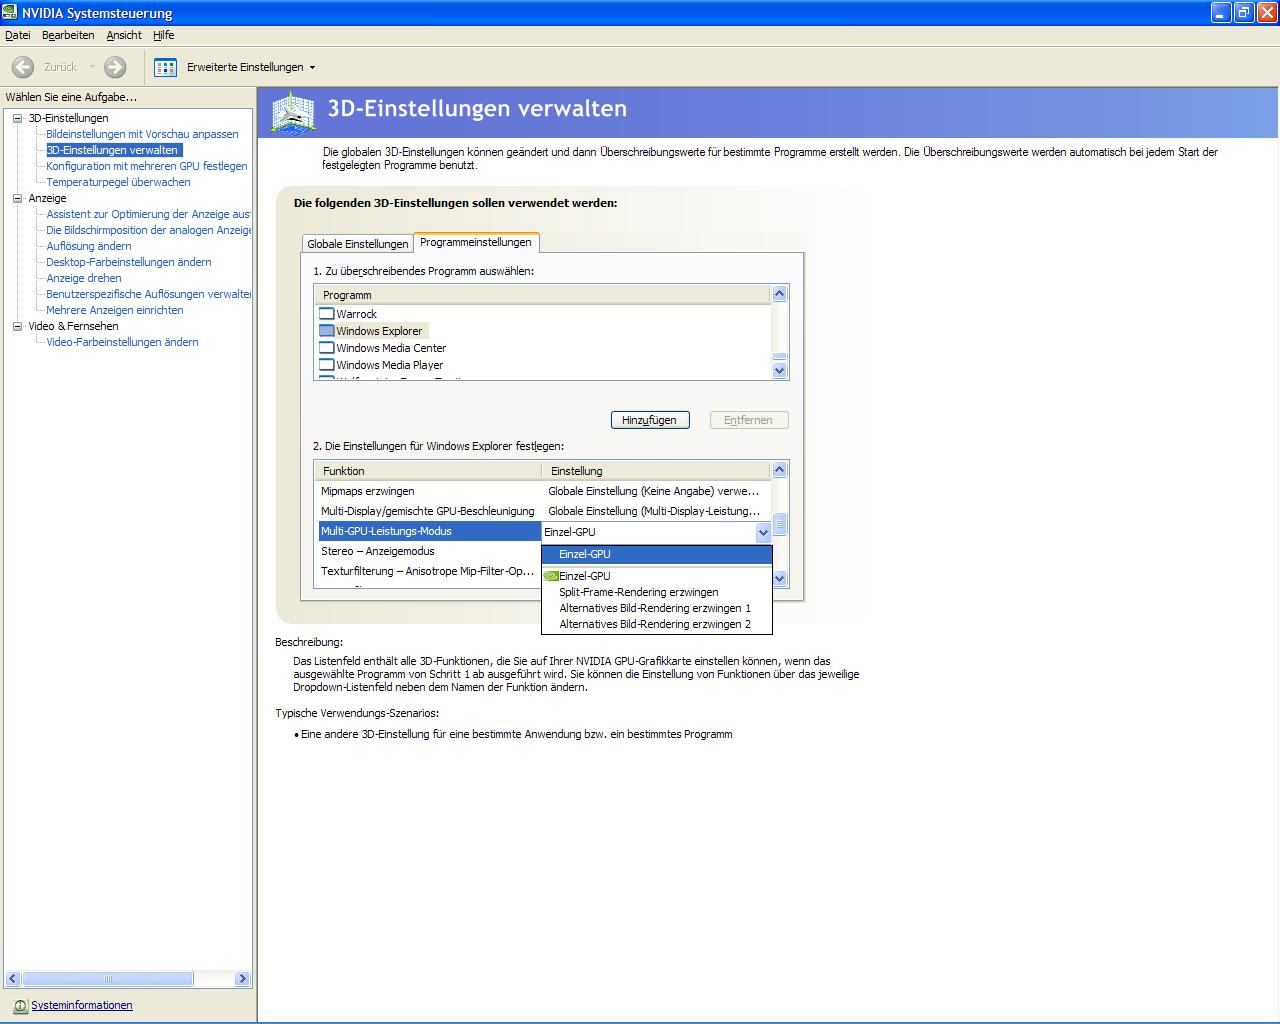Open the Multi-GPU-Leistungs-Modus dropdown arrow
This screenshot has width=1280, height=1024.
(x=763, y=532)
